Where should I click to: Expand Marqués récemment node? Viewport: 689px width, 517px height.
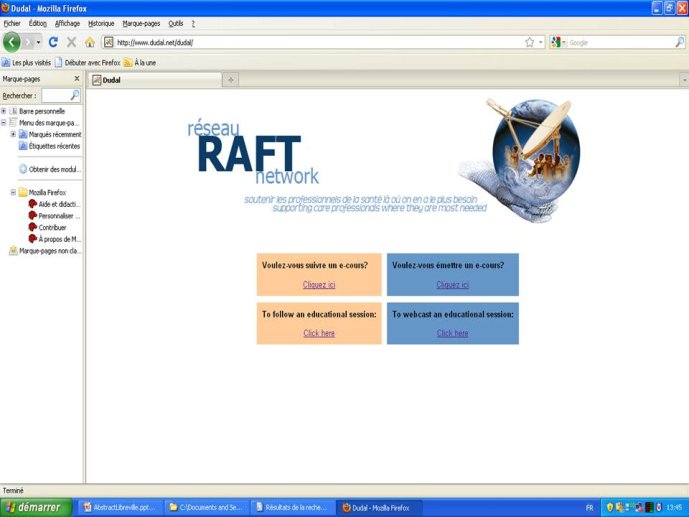pos(13,134)
